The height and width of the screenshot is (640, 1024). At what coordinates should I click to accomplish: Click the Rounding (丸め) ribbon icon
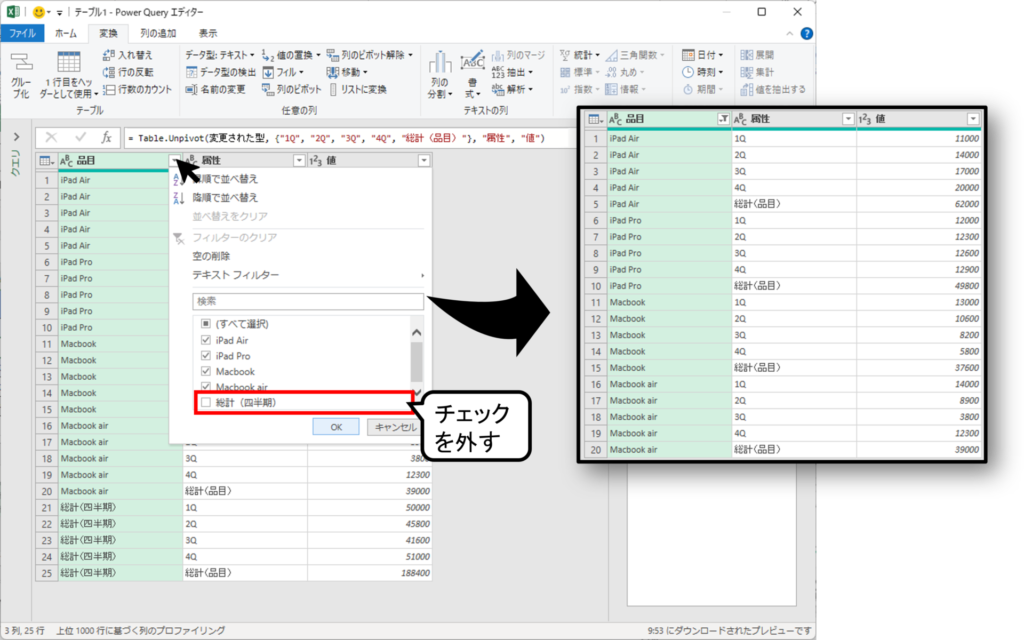(624, 72)
